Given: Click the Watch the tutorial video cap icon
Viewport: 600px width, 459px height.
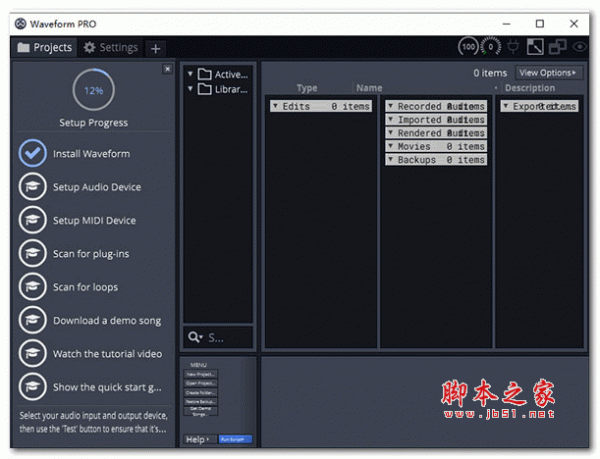Looking at the screenshot, I should click(x=33, y=353).
